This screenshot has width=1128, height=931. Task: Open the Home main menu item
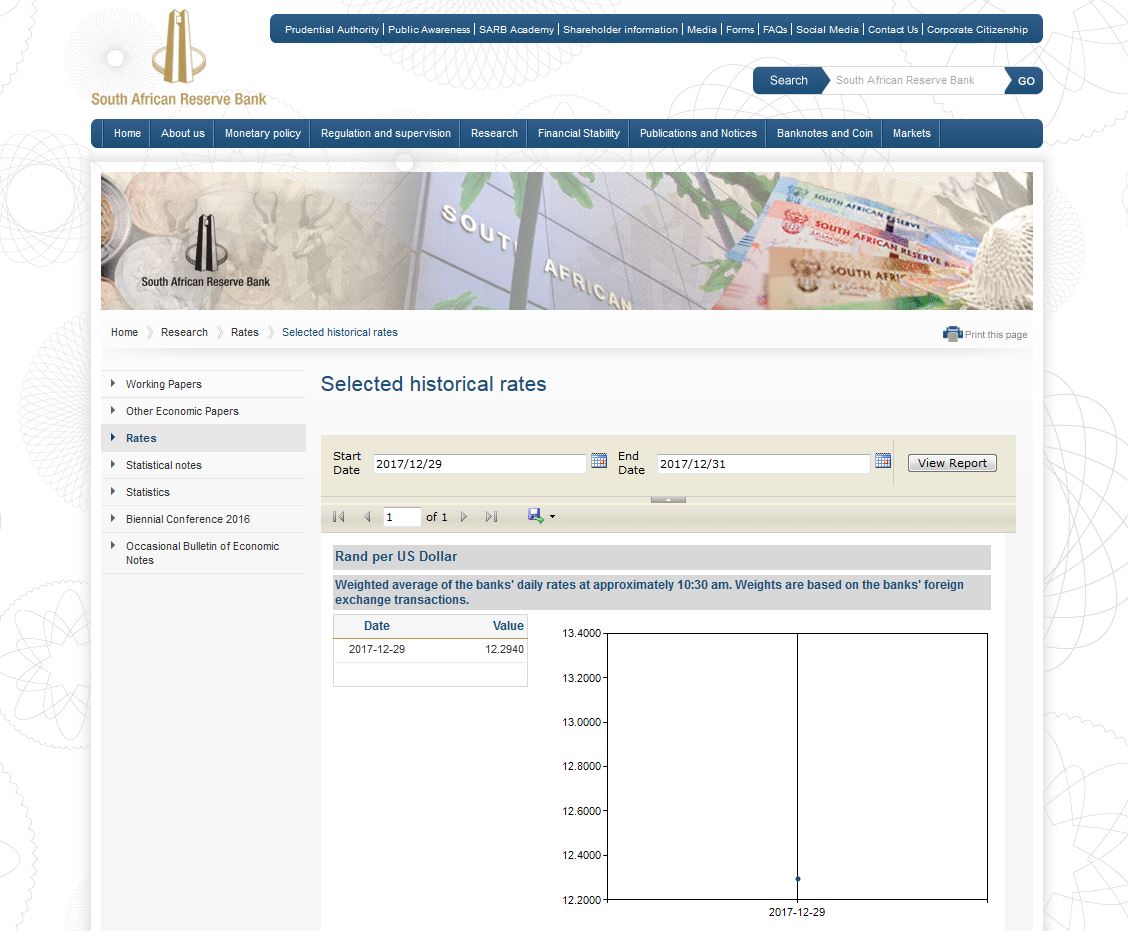click(x=127, y=133)
